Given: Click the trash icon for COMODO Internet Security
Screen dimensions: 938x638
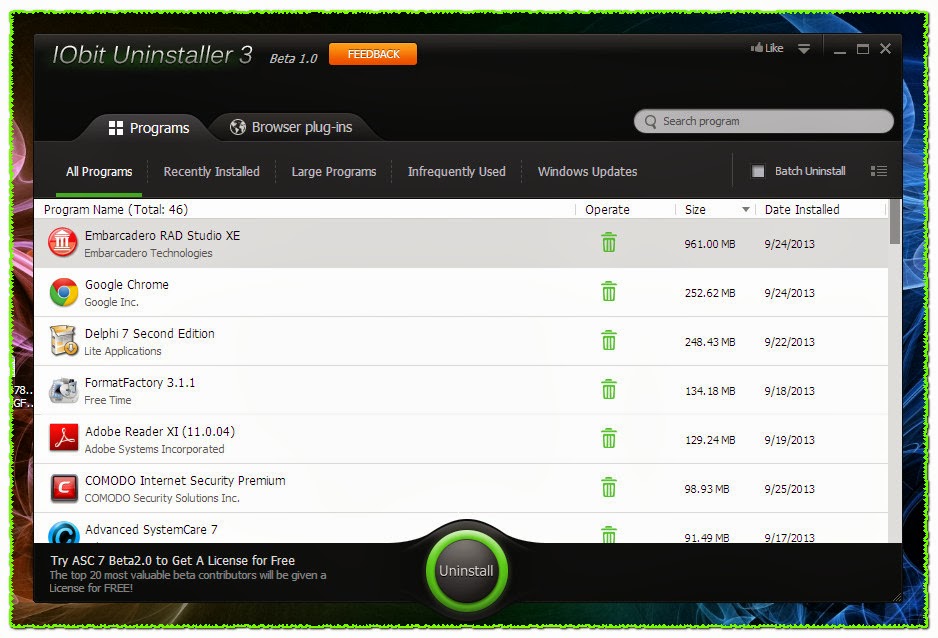Looking at the screenshot, I should point(608,488).
